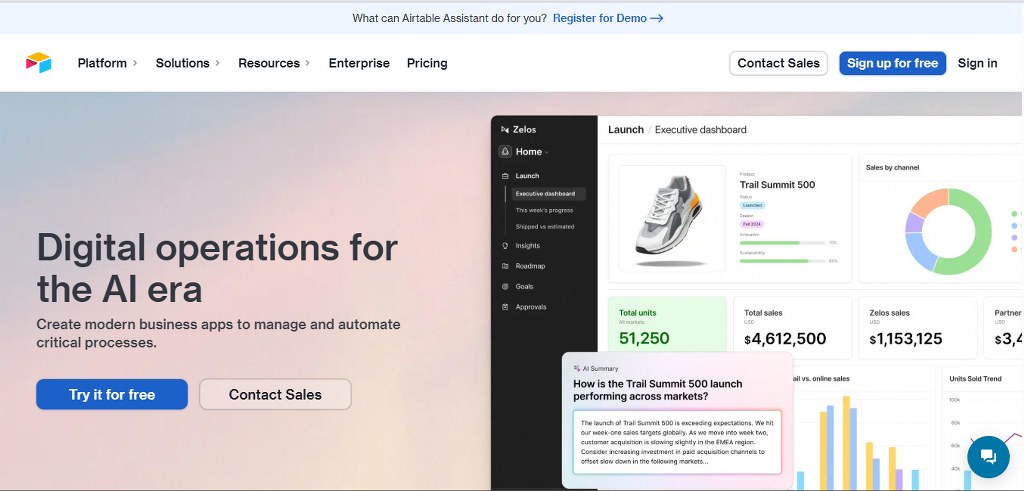Image resolution: width=1024 pixels, height=491 pixels.
Task: Open the Enterprise page
Action: [359, 63]
